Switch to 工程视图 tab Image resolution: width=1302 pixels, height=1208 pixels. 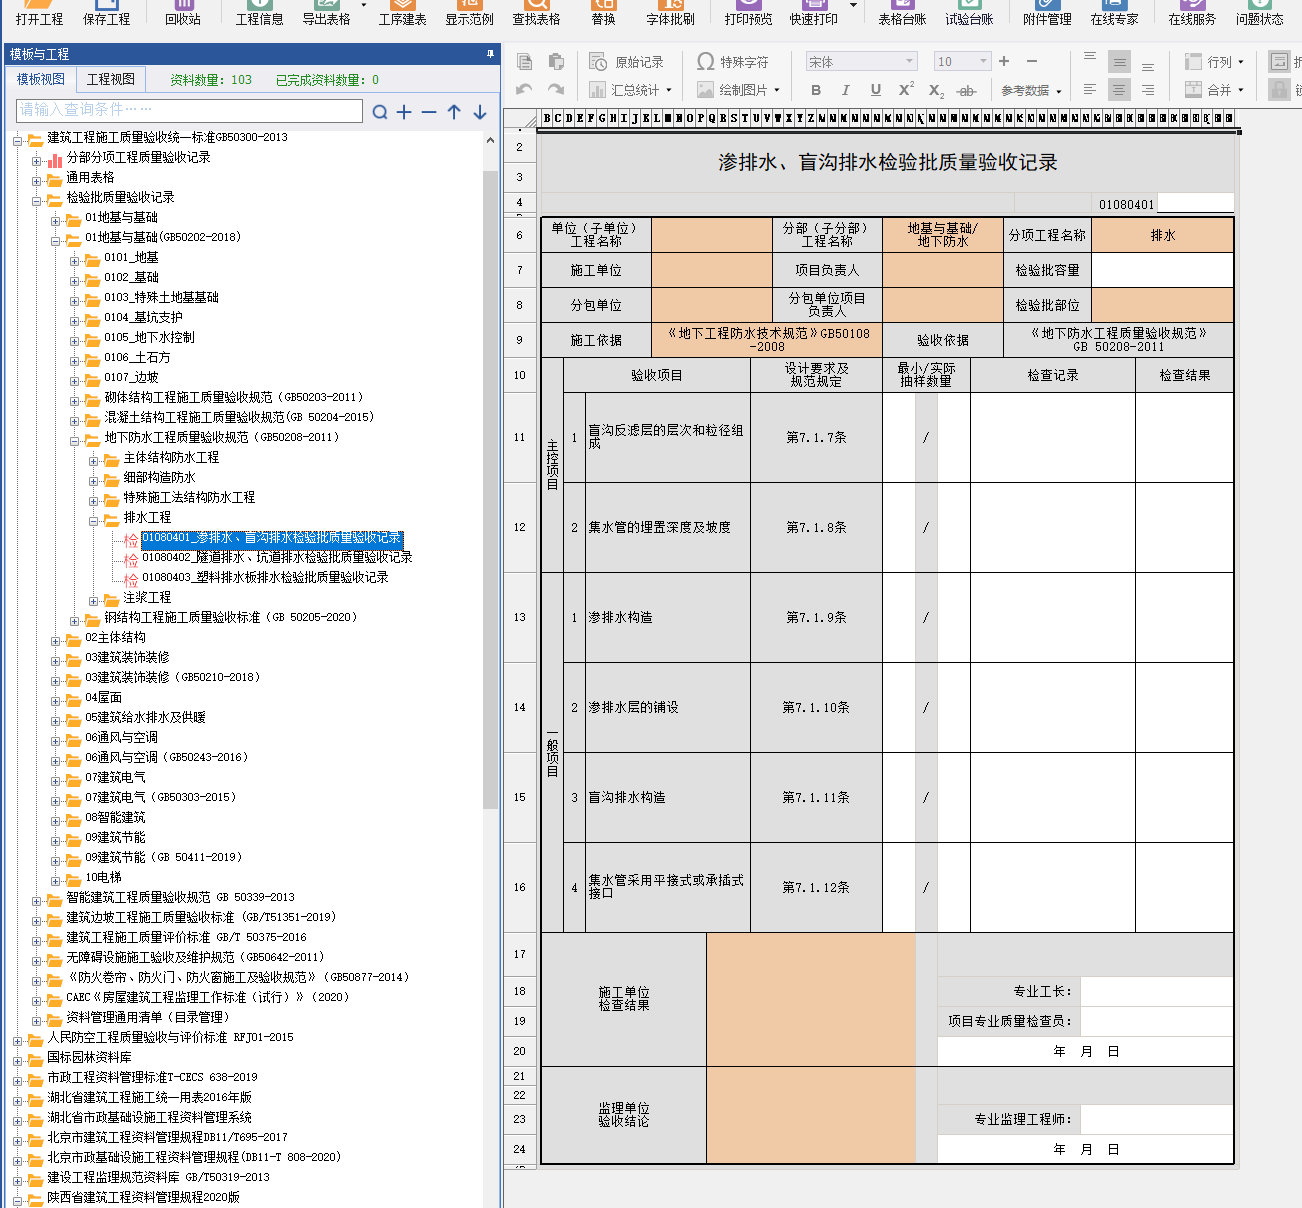111,79
